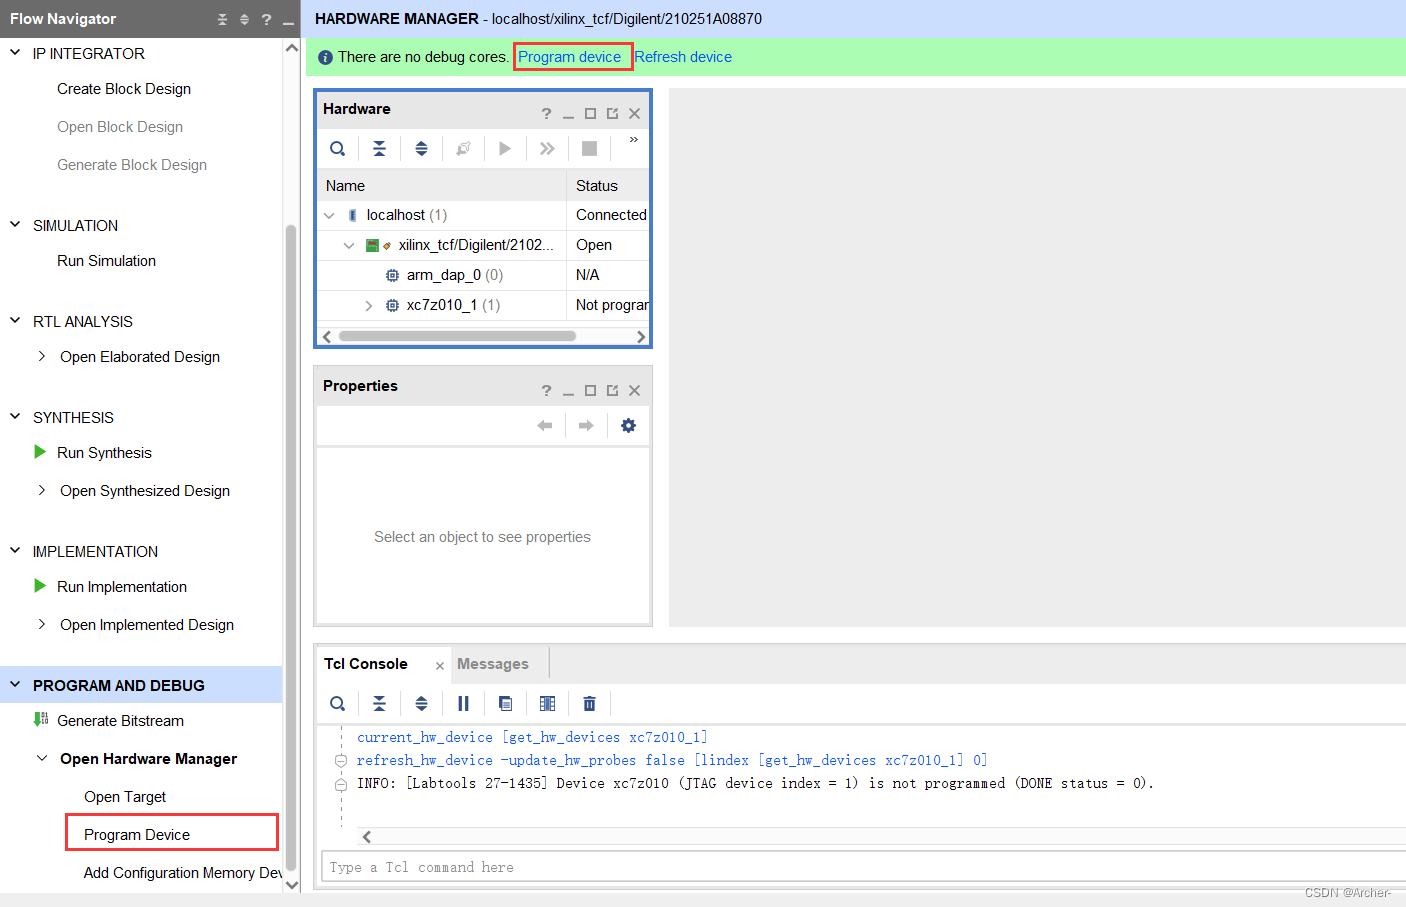The height and width of the screenshot is (907, 1406).
Task: Select arm_dap_0 device row
Action: [483, 275]
